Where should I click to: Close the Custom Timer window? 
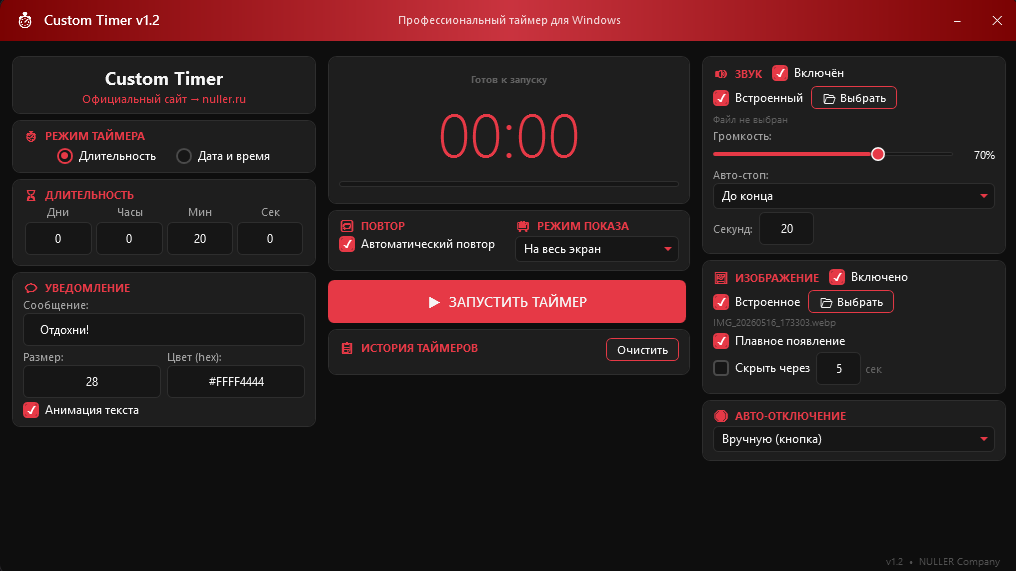pos(997,21)
